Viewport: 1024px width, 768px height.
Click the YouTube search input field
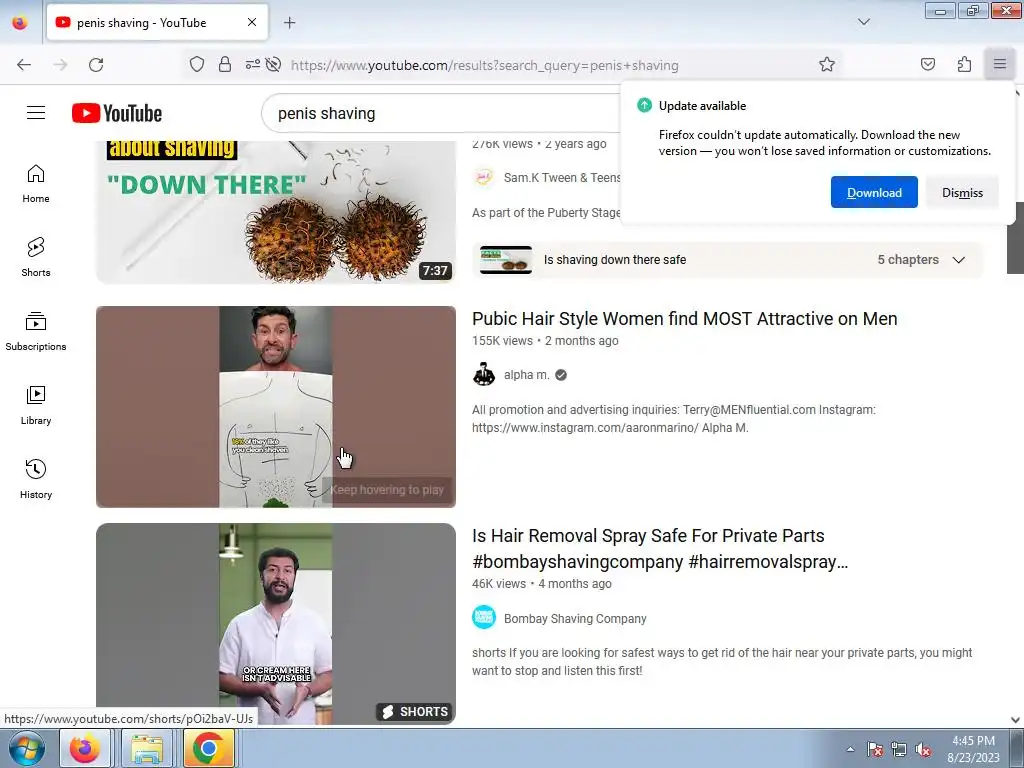pyautogui.click(x=441, y=113)
